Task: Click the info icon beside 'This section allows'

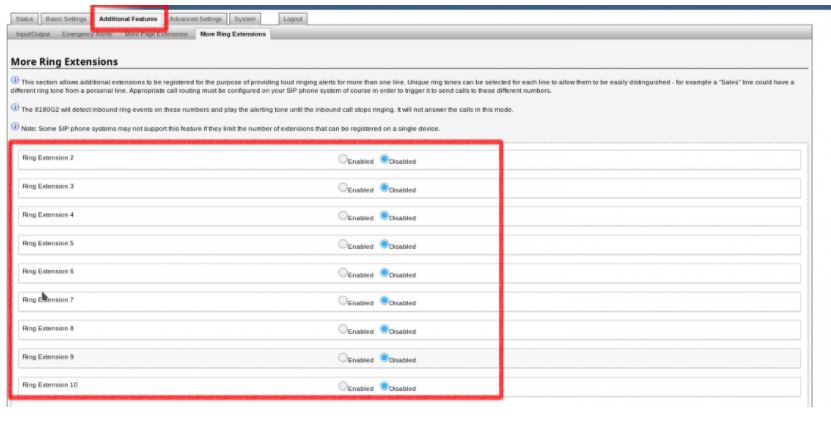Action: pyautogui.click(x=15, y=81)
